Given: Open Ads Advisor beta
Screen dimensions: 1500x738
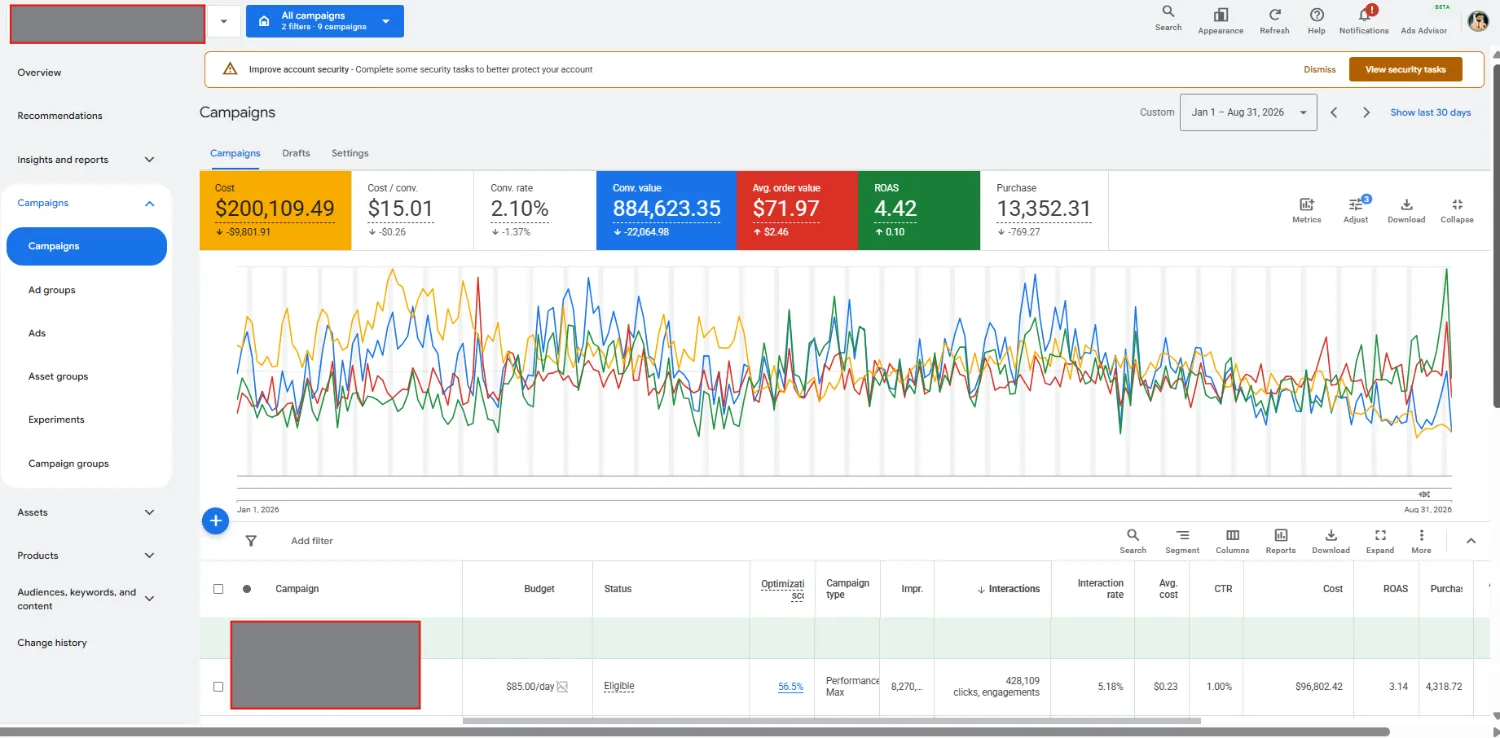Looking at the screenshot, I should (x=1424, y=20).
